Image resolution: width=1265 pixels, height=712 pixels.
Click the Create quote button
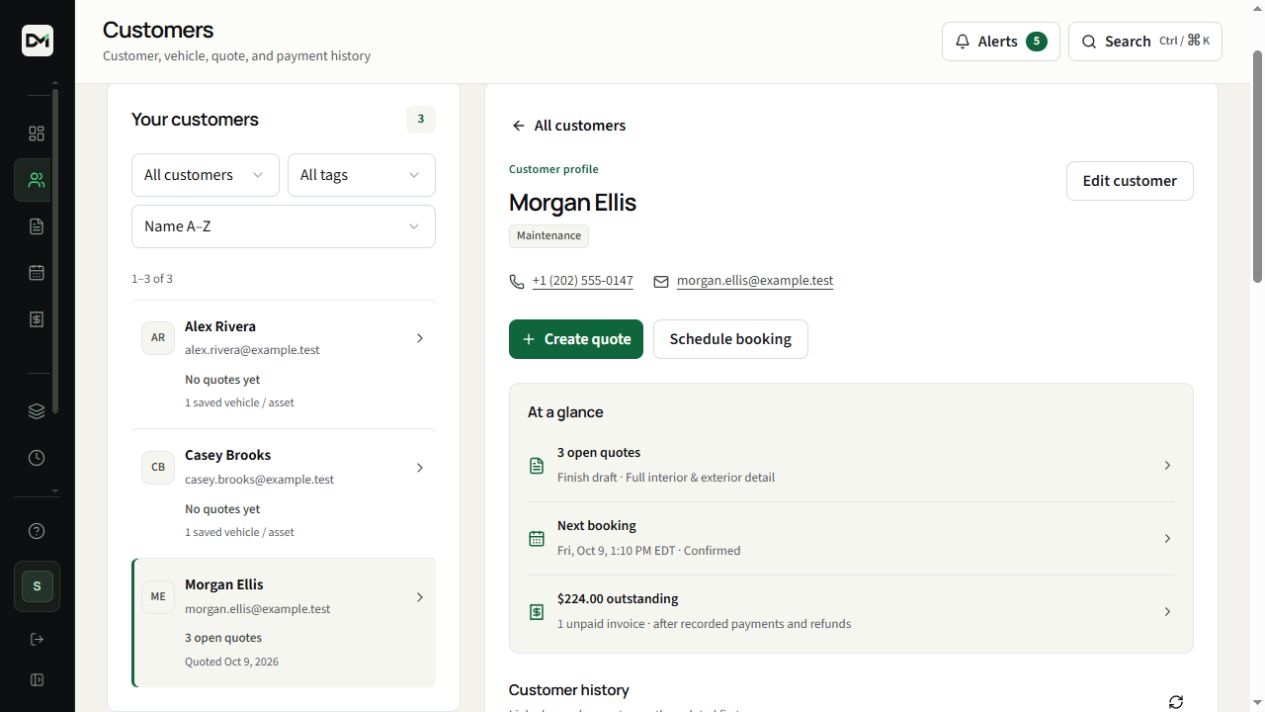coord(576,339)
